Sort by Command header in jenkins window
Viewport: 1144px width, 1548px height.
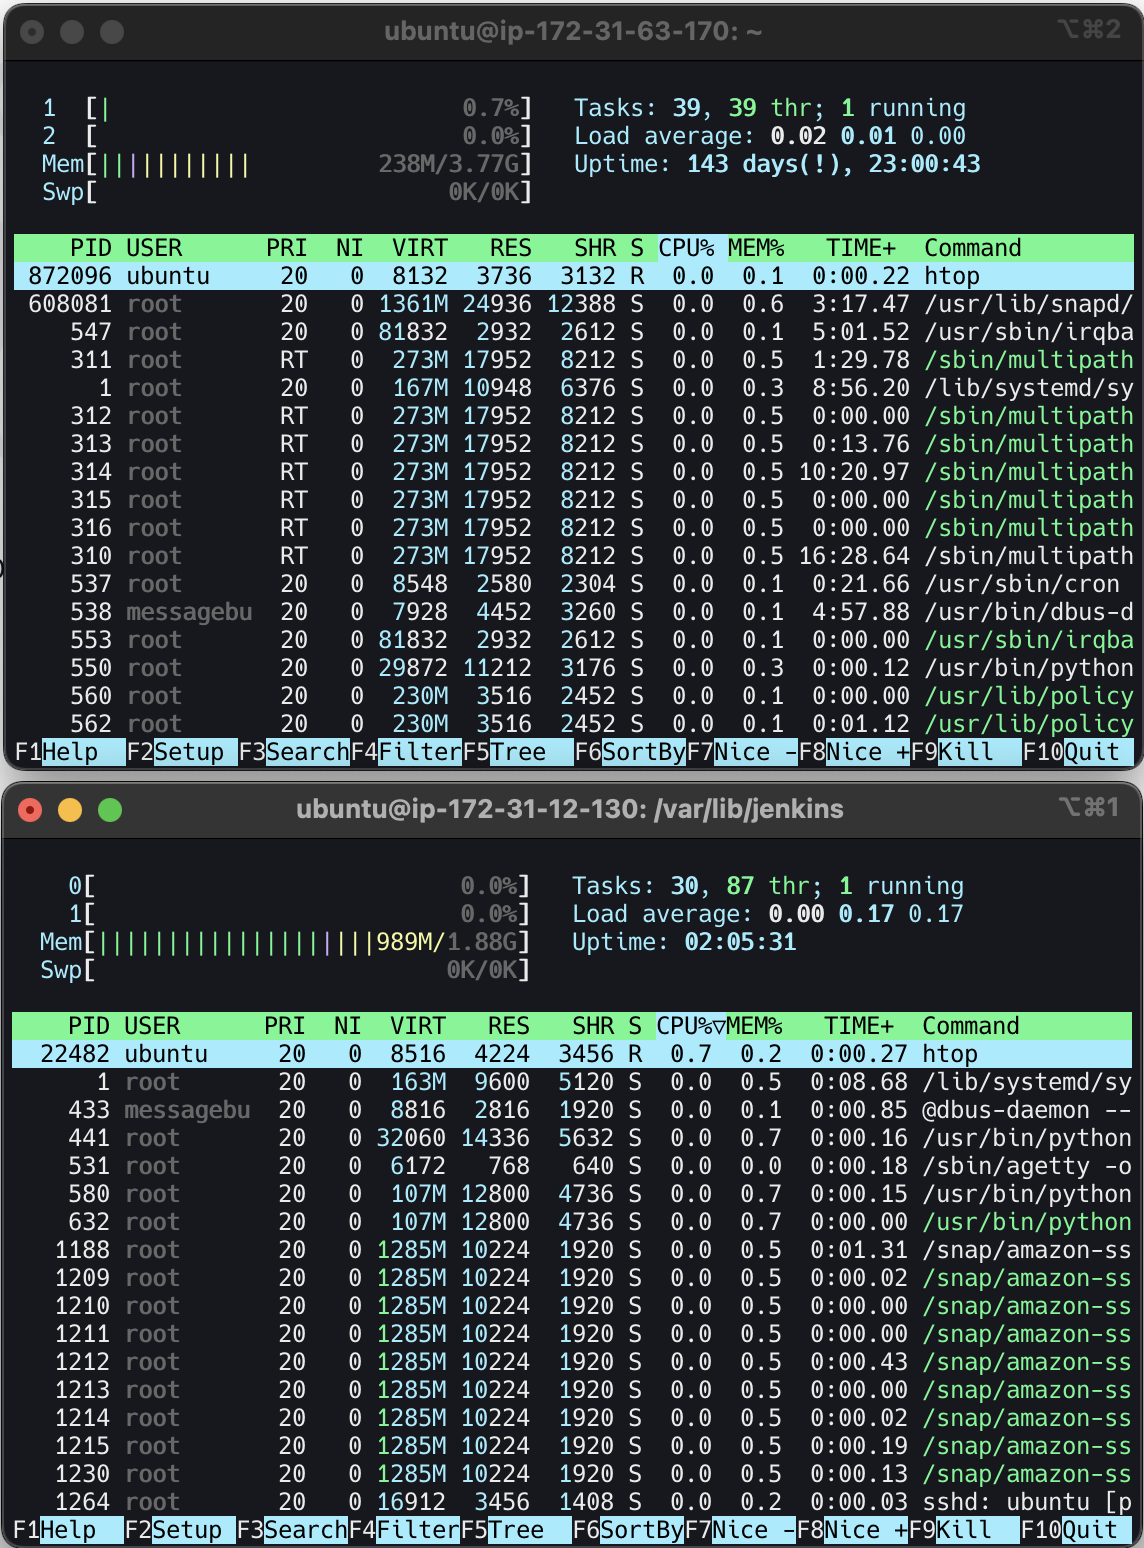pyautogui.click(x=971, y=1026)
